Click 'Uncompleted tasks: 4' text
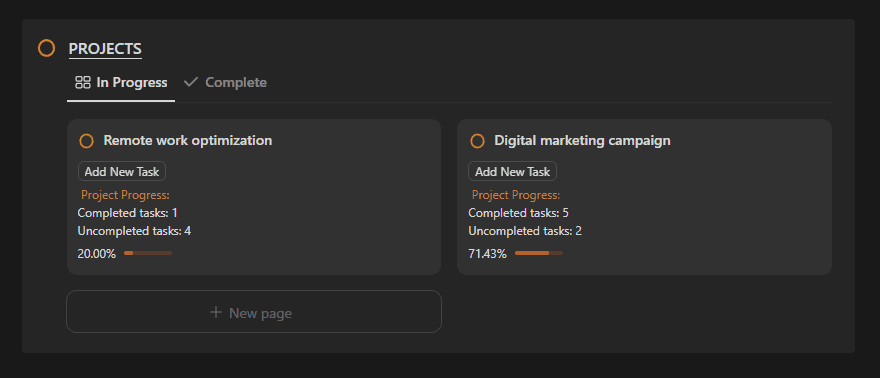Image resolution: width=880 pixels, height=378 pixels. (134, 231)
